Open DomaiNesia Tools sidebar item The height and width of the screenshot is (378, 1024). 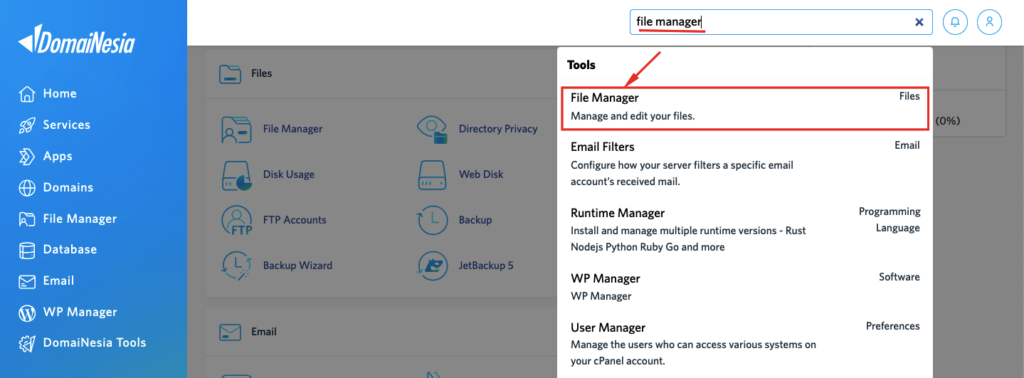(x=82, y=343)
